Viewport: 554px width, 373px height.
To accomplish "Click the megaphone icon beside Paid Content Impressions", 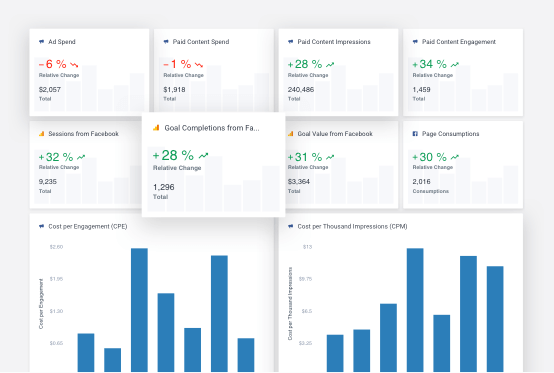I will (290, 42).
